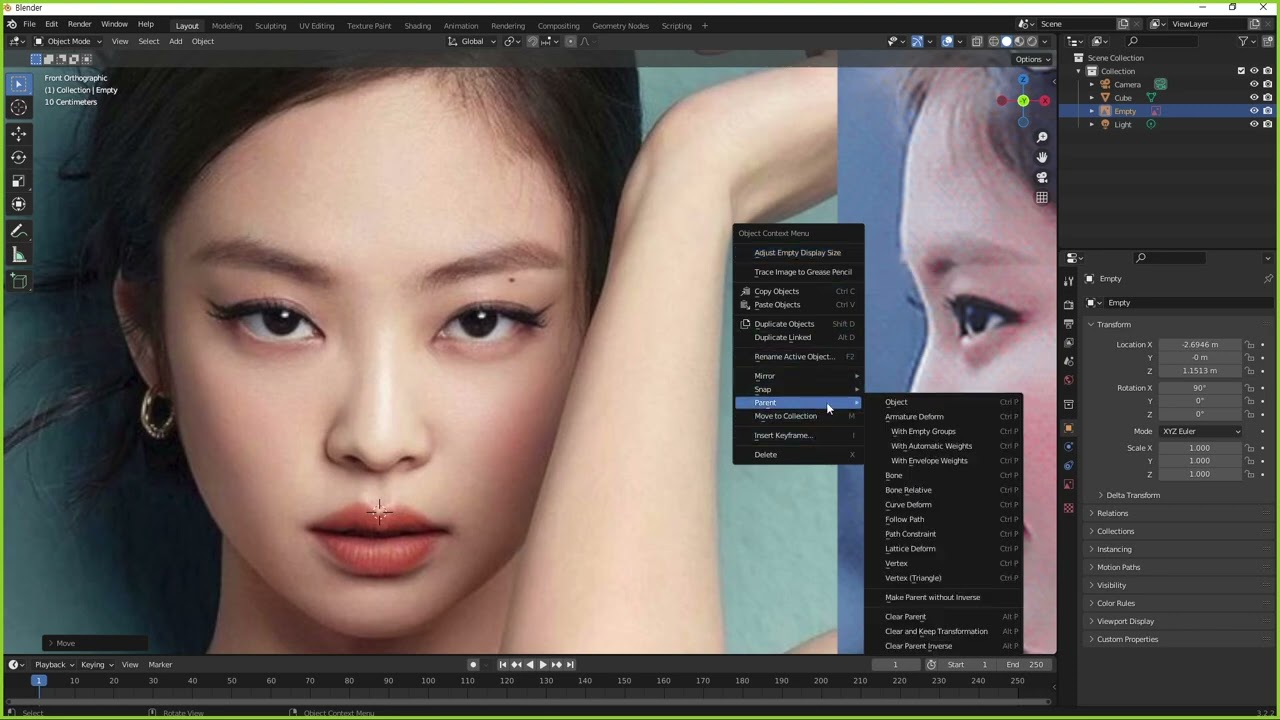Toggle the camera view icon in viewport

(1042, 177)
